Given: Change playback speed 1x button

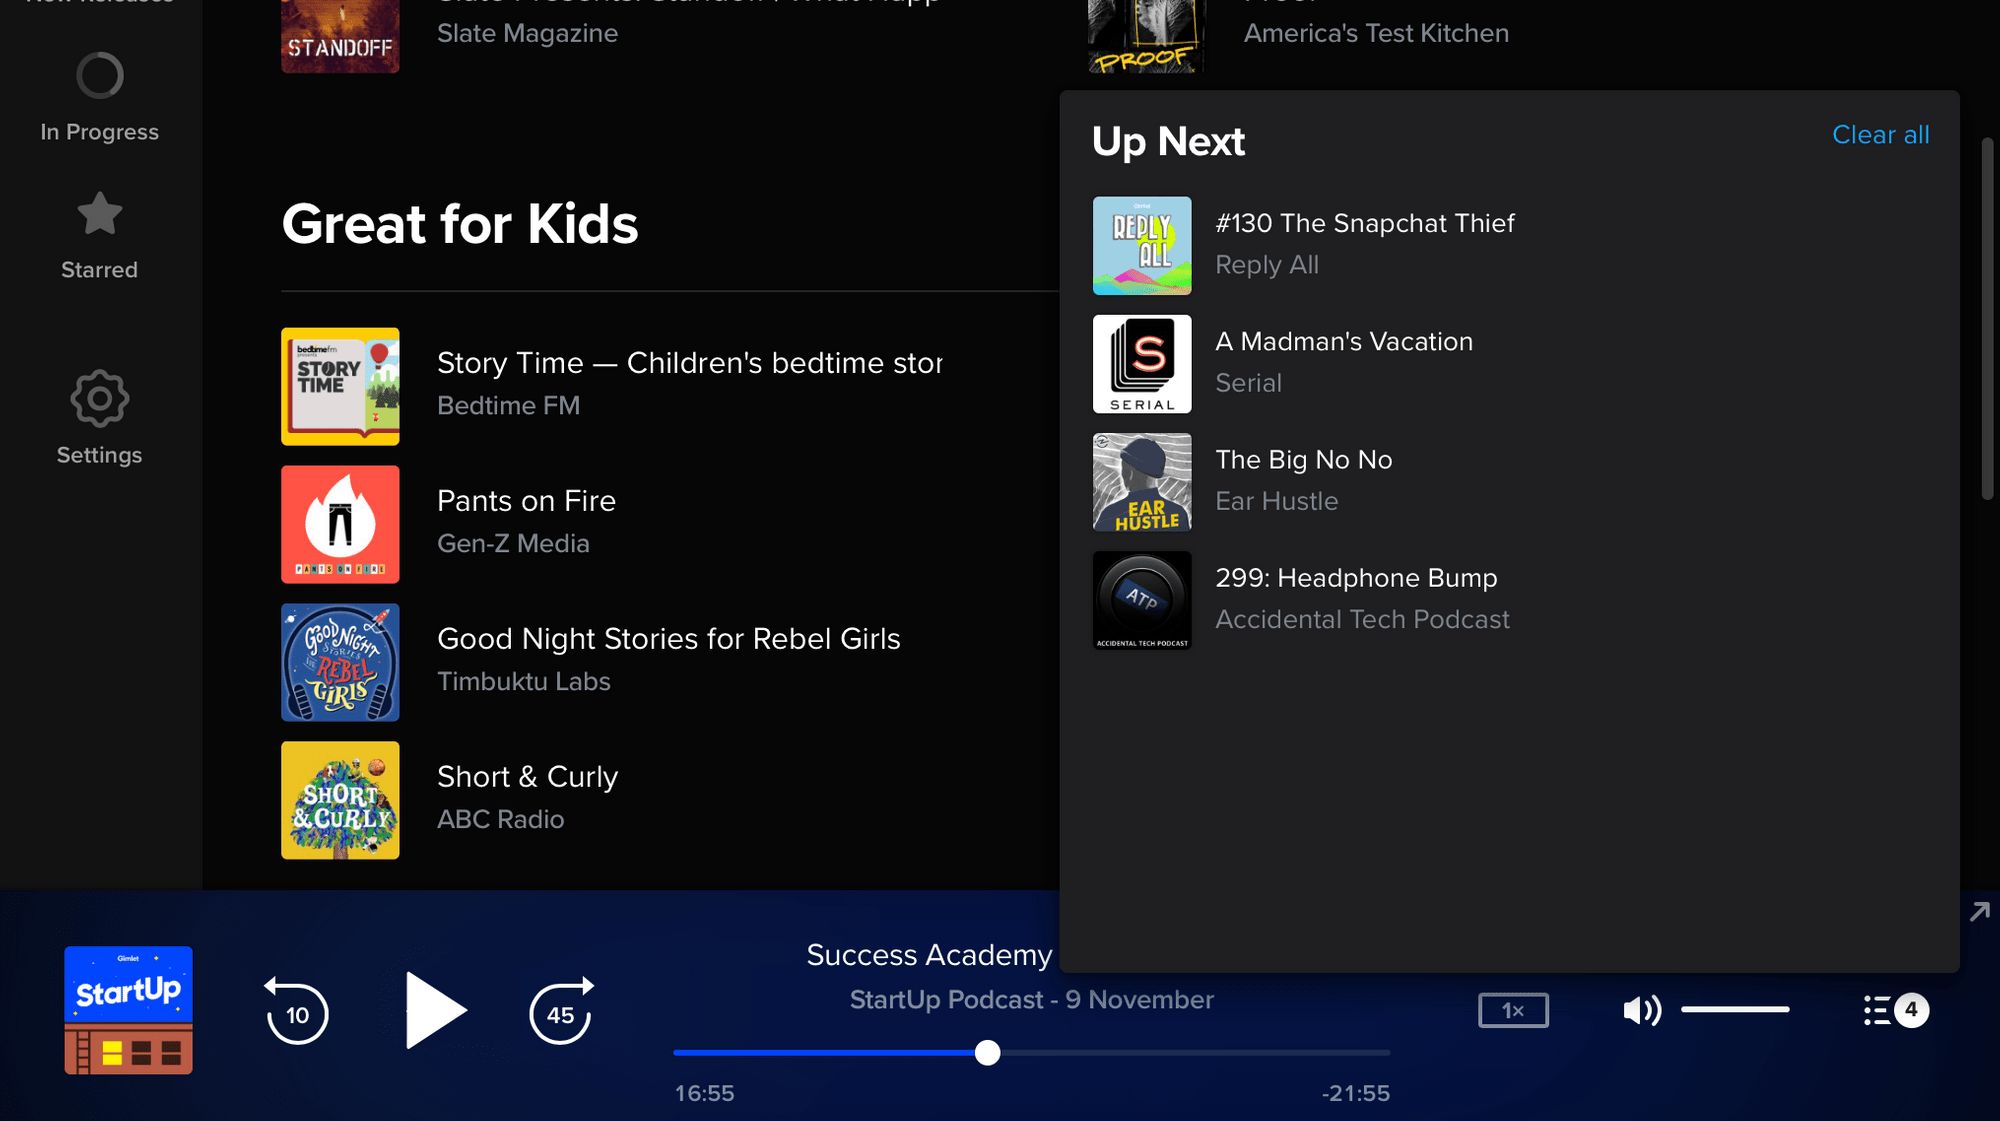Looking at the screenshot, I should pyautogui.click(x=1513, y=1010).
